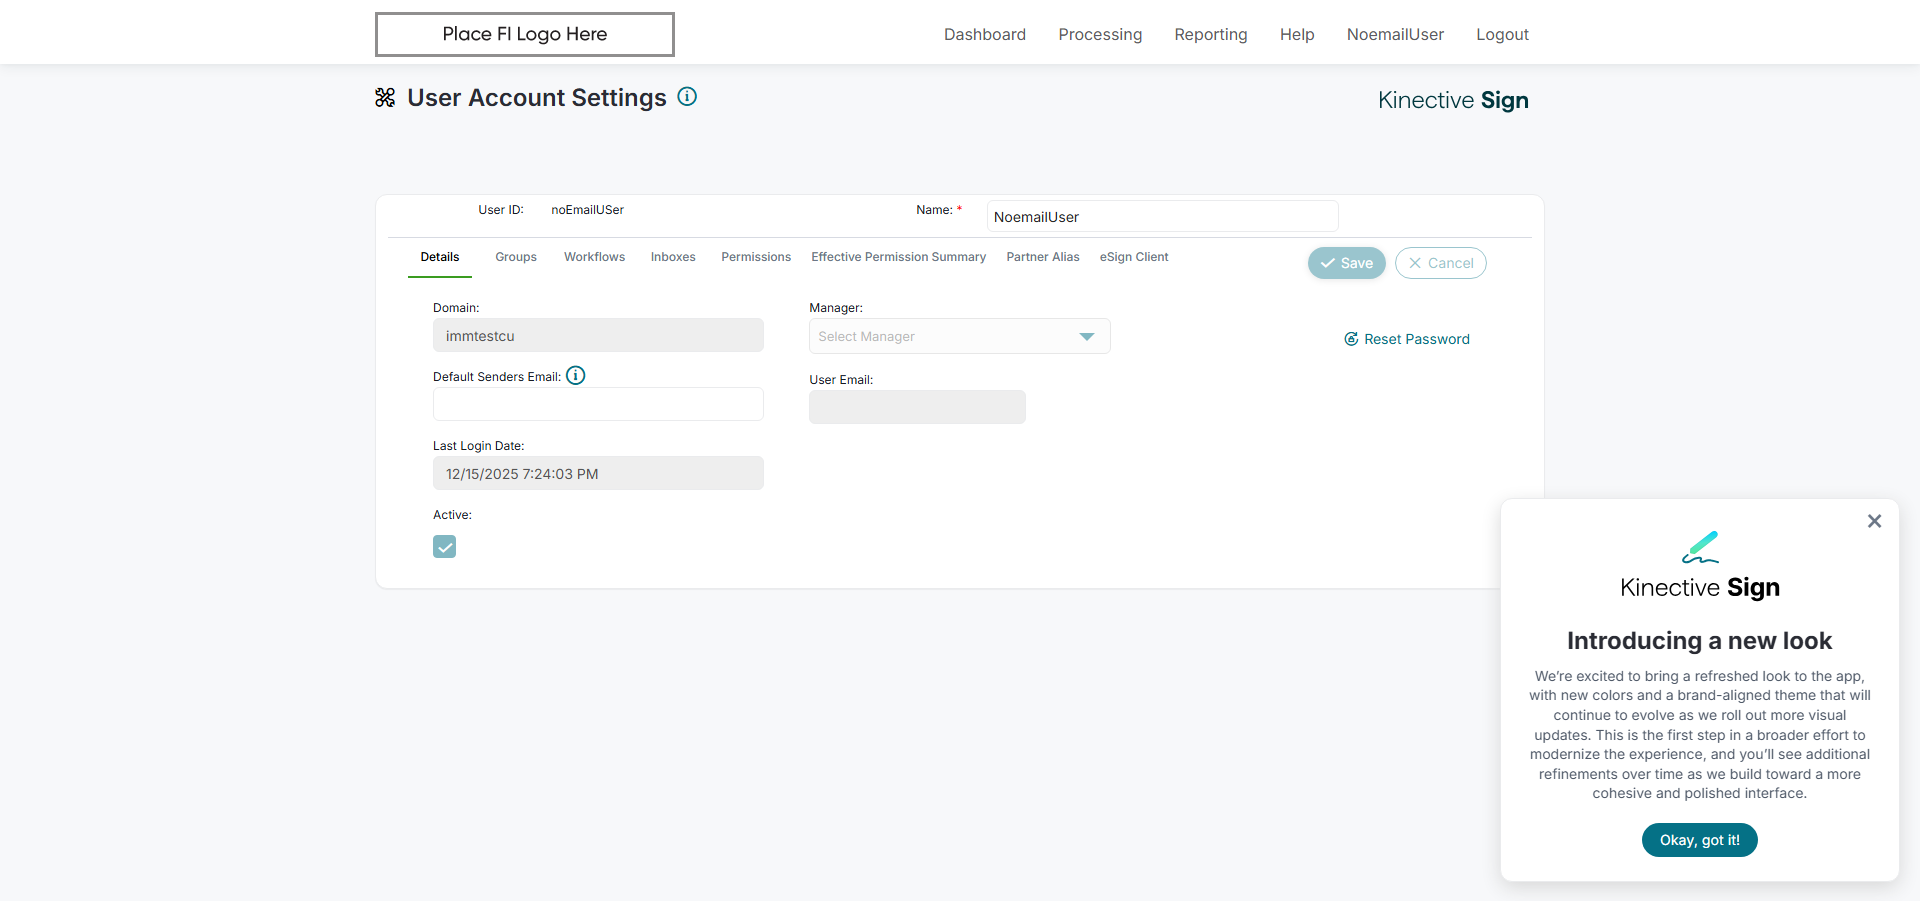Open the Processing menu
The width and height of the screenshot is (1920, 901).
1100,34
